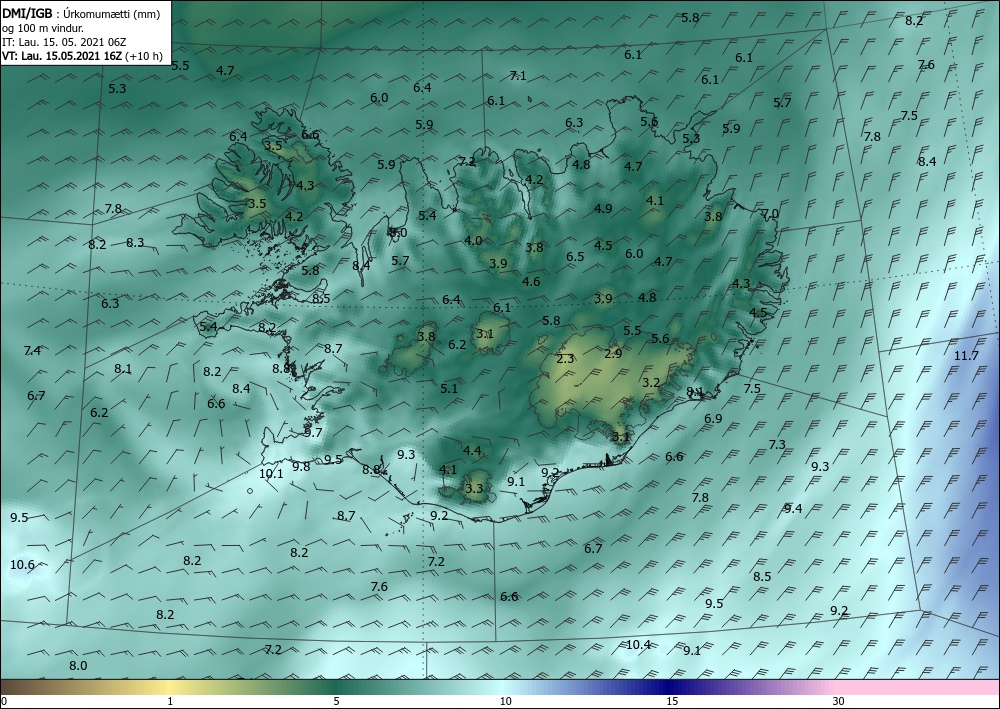Click the map value 9.8
This screenshot has height=709, width=1000.
coord(301,466)
